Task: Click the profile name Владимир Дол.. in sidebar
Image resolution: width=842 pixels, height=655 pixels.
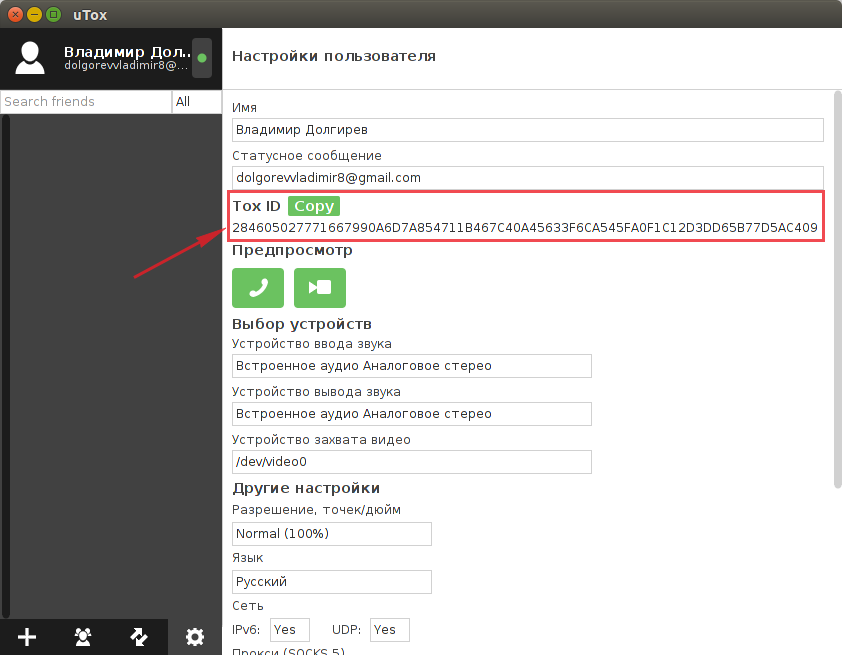Action: [x=127, y=52]
